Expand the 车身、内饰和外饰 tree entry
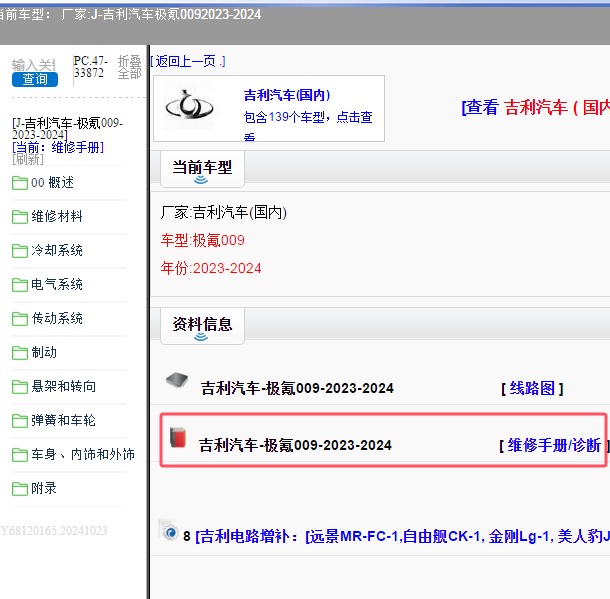The image size is (610, 599). [83, 454]
